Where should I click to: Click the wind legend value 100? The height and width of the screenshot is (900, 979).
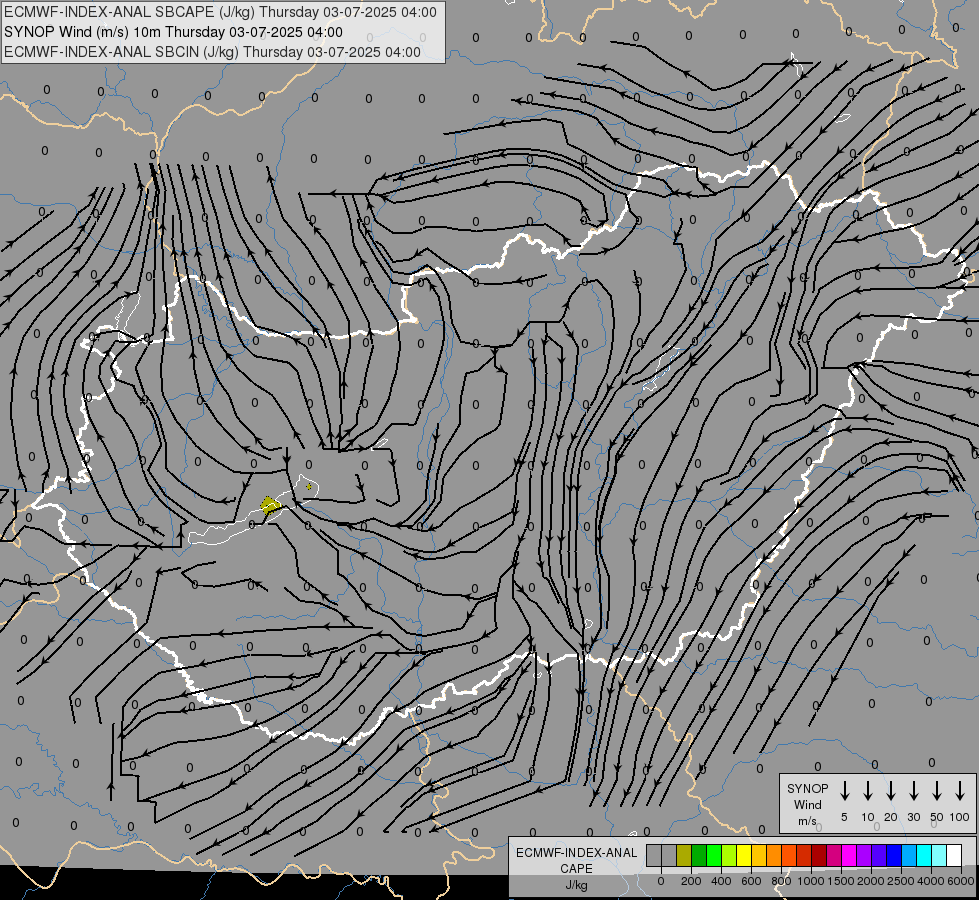960,817
